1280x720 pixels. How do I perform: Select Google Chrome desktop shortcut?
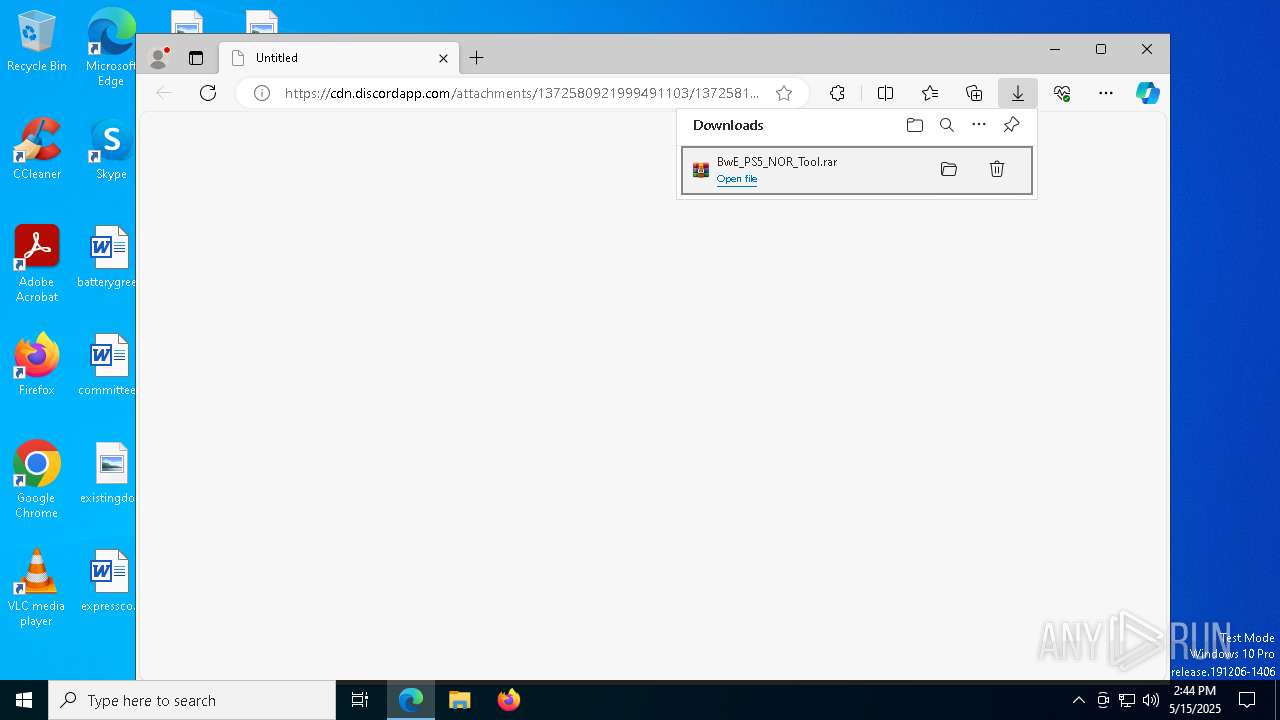pos(37,479)
